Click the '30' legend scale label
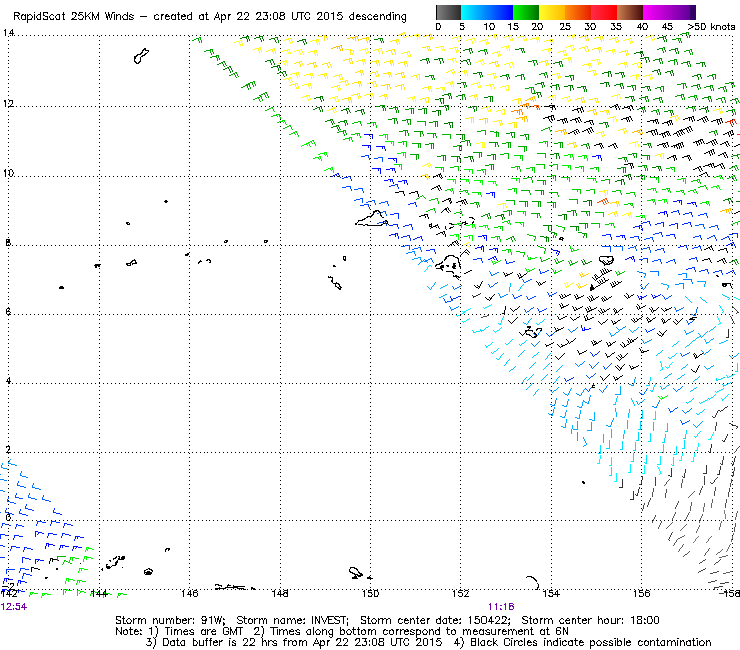The image size is (740, 650). pyautogui.click(x=590, y=27)
